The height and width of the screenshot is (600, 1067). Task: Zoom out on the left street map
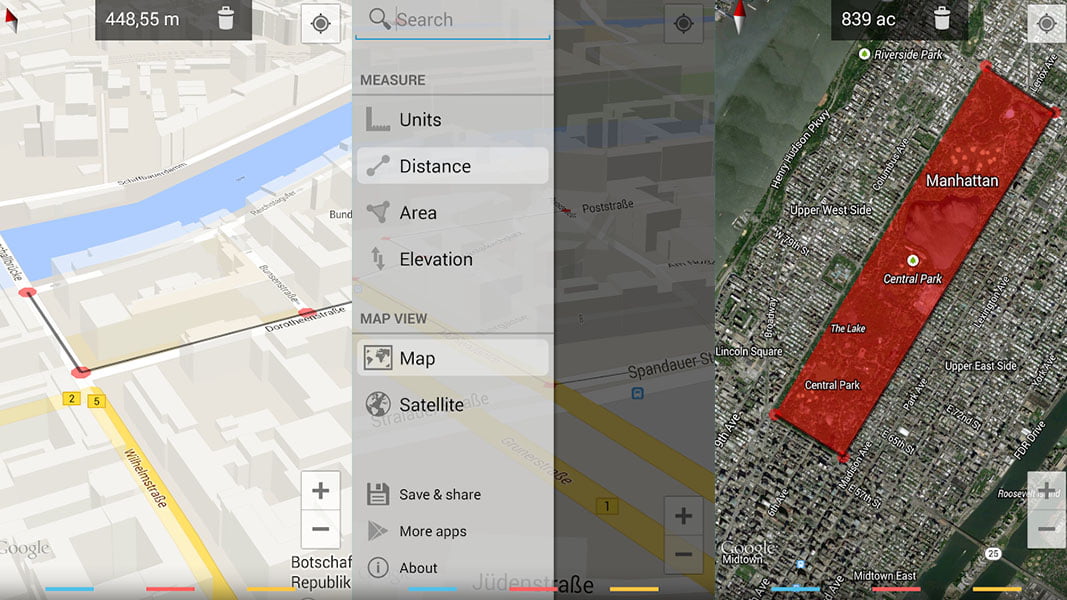(321, 529)
